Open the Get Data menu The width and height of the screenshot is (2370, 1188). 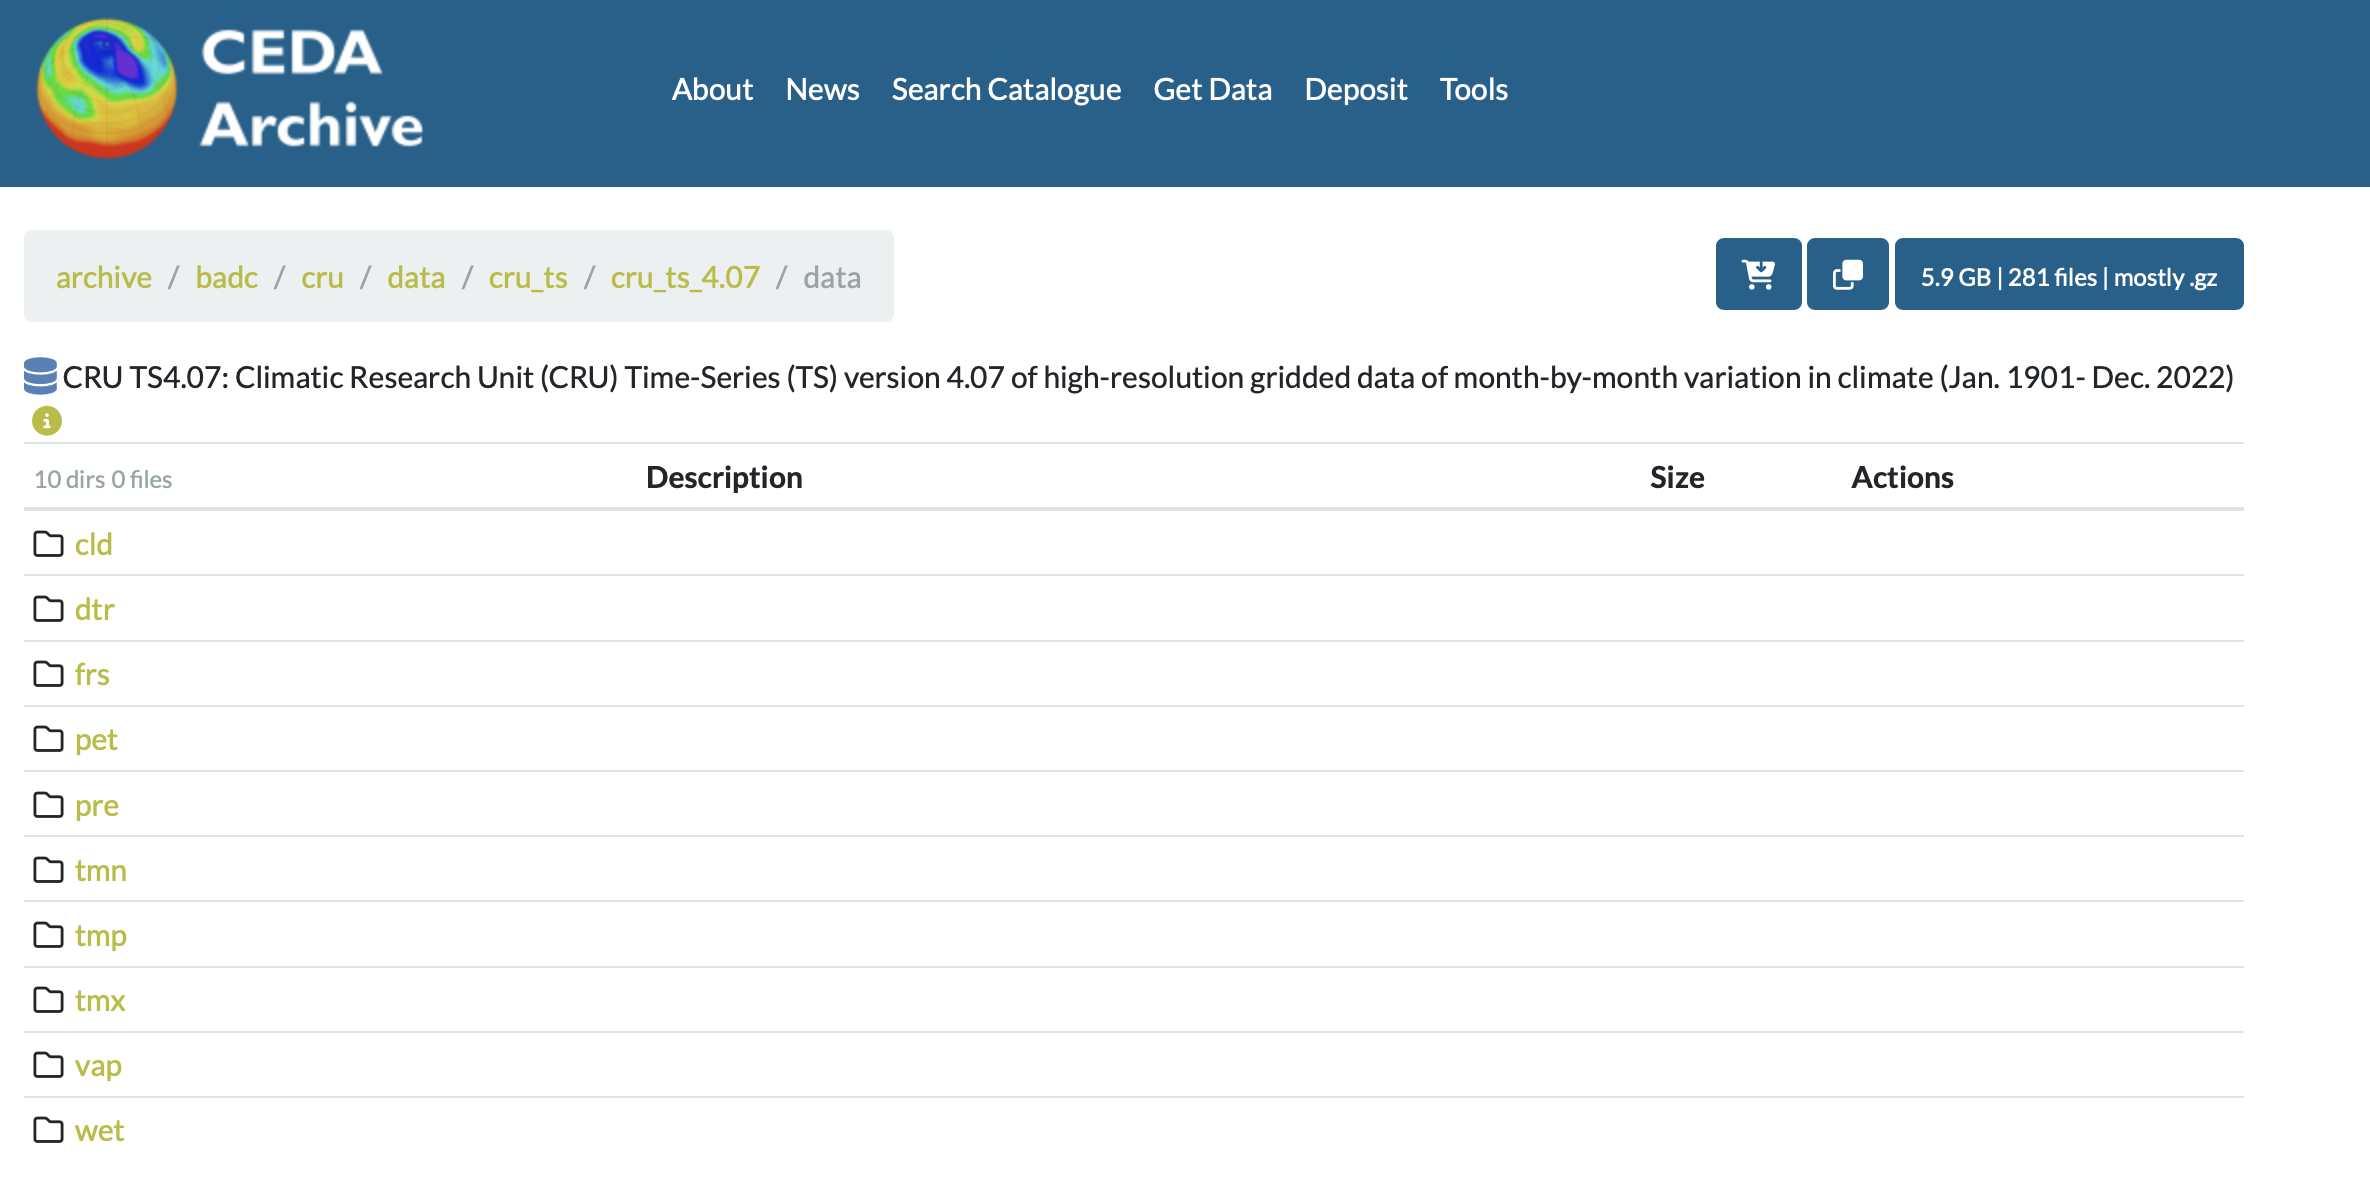coord(1212,90)
